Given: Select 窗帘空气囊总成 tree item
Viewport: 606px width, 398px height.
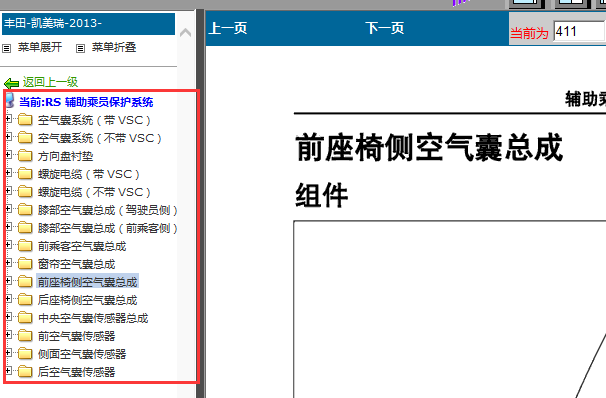Looking at the screenshot, I should 77,264.
